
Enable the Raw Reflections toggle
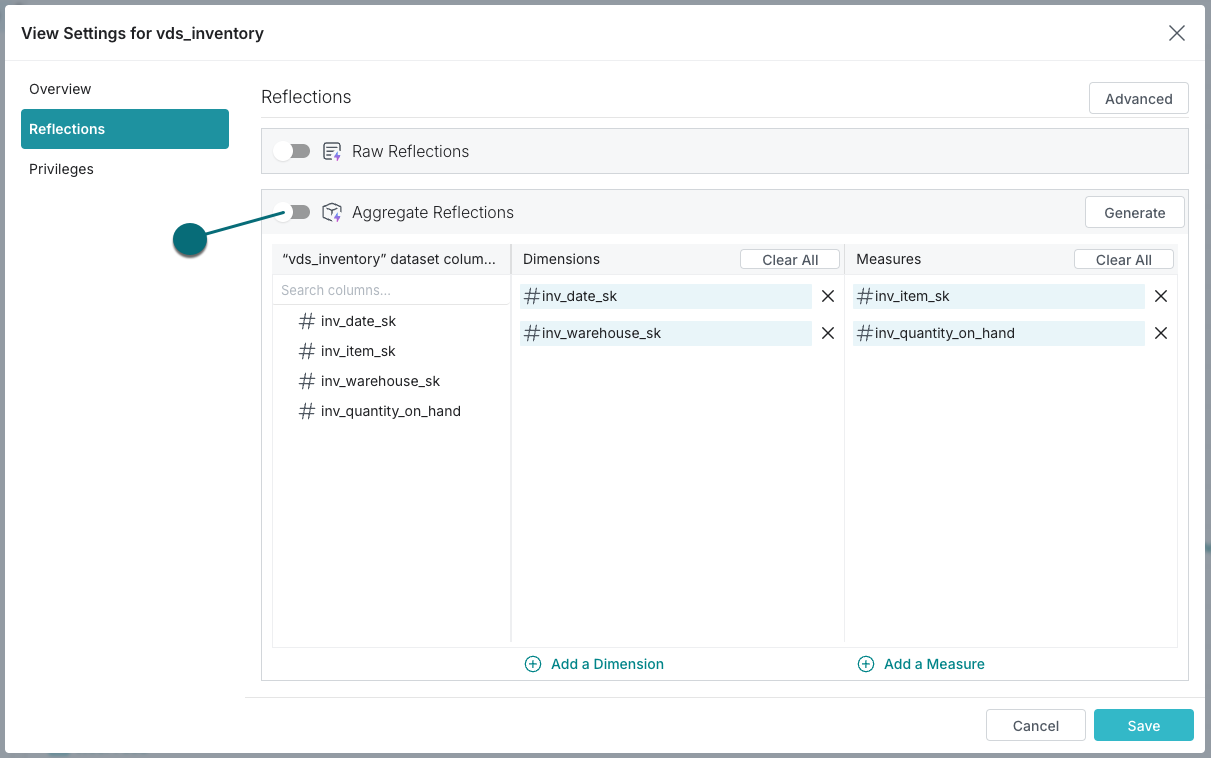(x=292, y=151)
